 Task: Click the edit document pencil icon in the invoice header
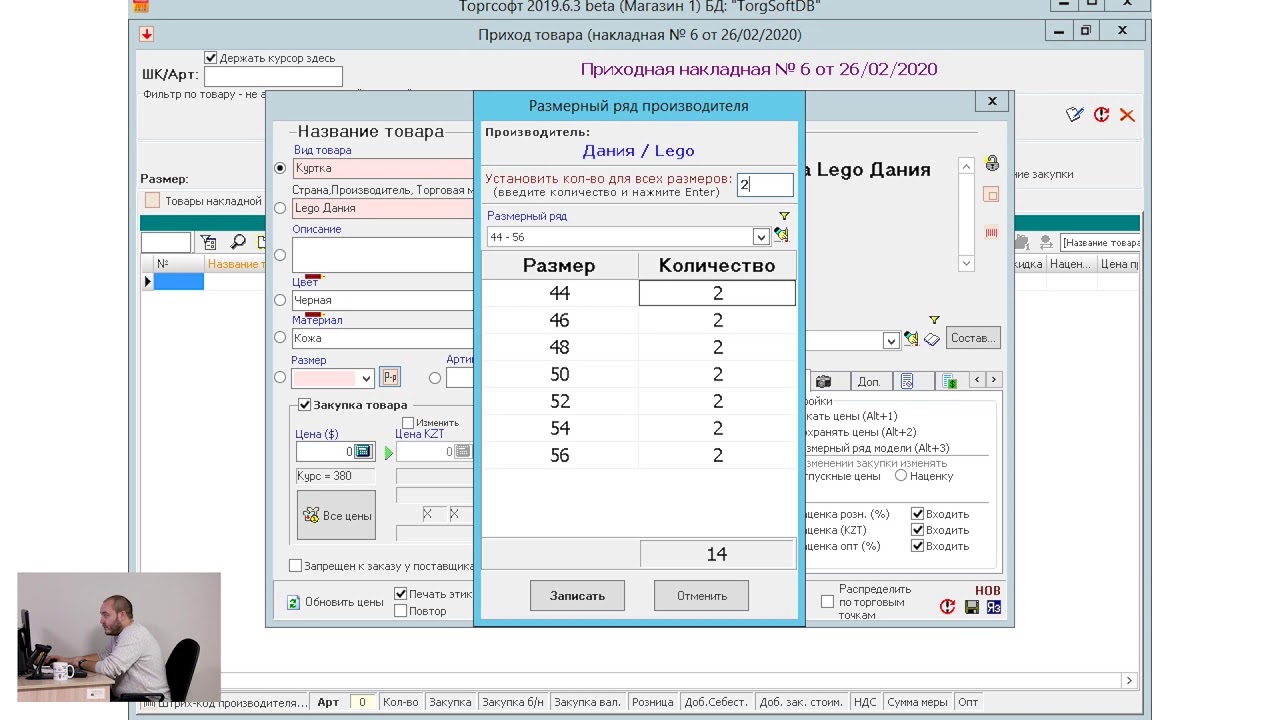[1075, 115]
